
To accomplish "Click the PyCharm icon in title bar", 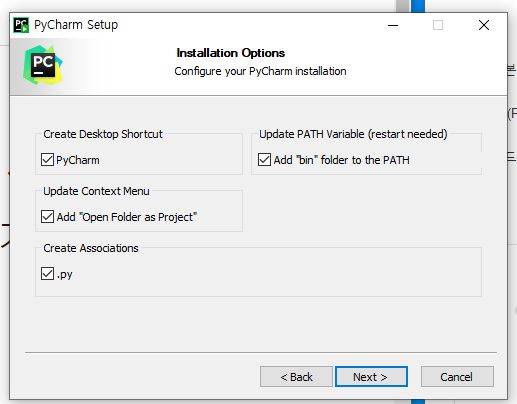I will click(21, 25).
